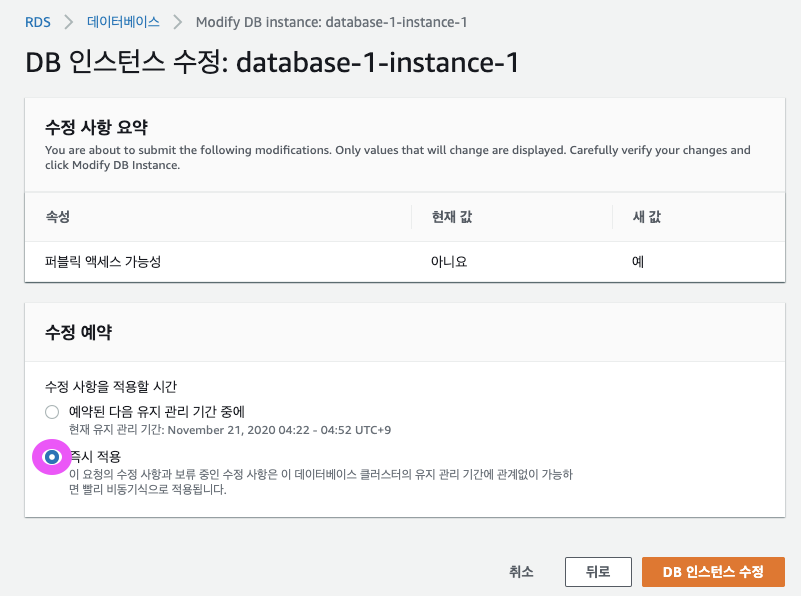Click the chevron after RDS breadcrumb

click(x=69, y=21)
